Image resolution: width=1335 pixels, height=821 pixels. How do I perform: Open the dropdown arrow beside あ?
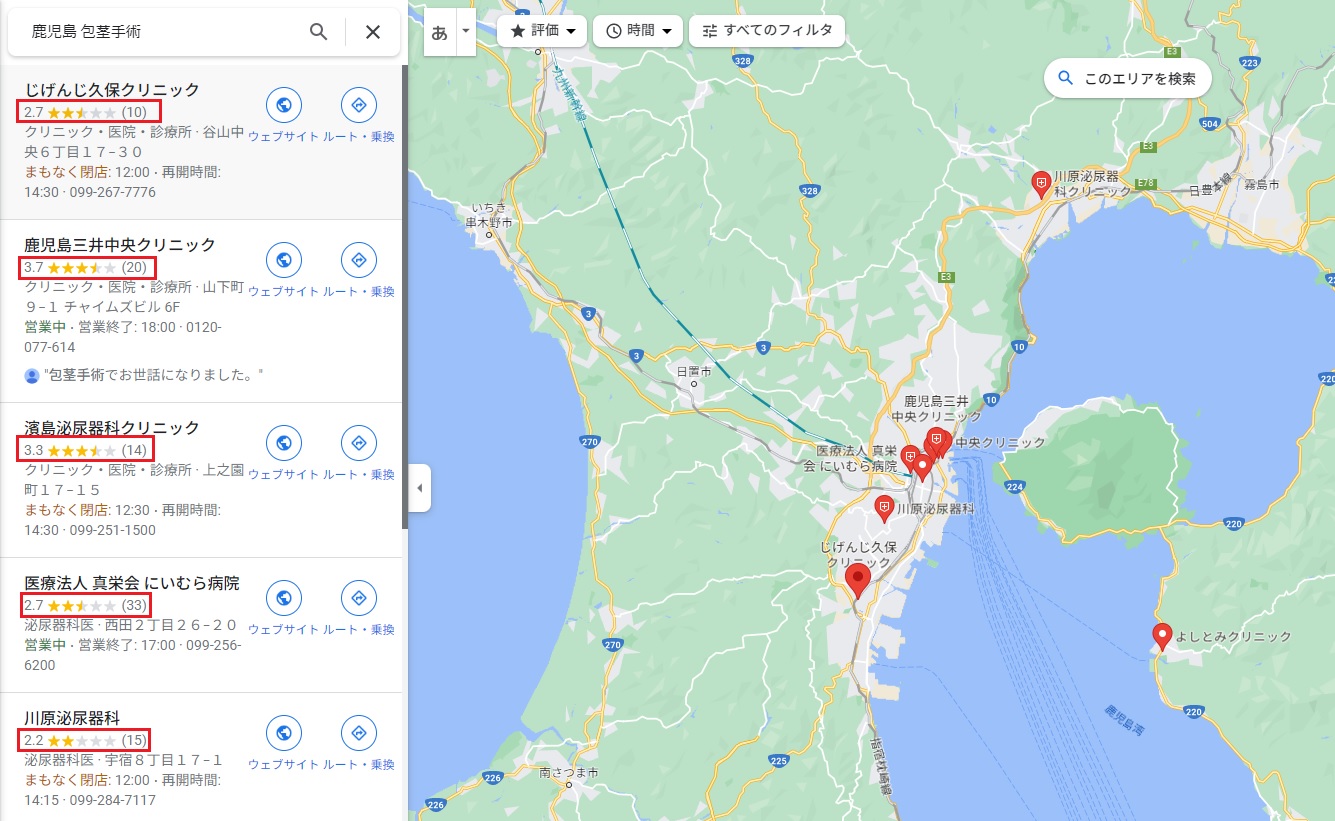click(x=465, y=31)
